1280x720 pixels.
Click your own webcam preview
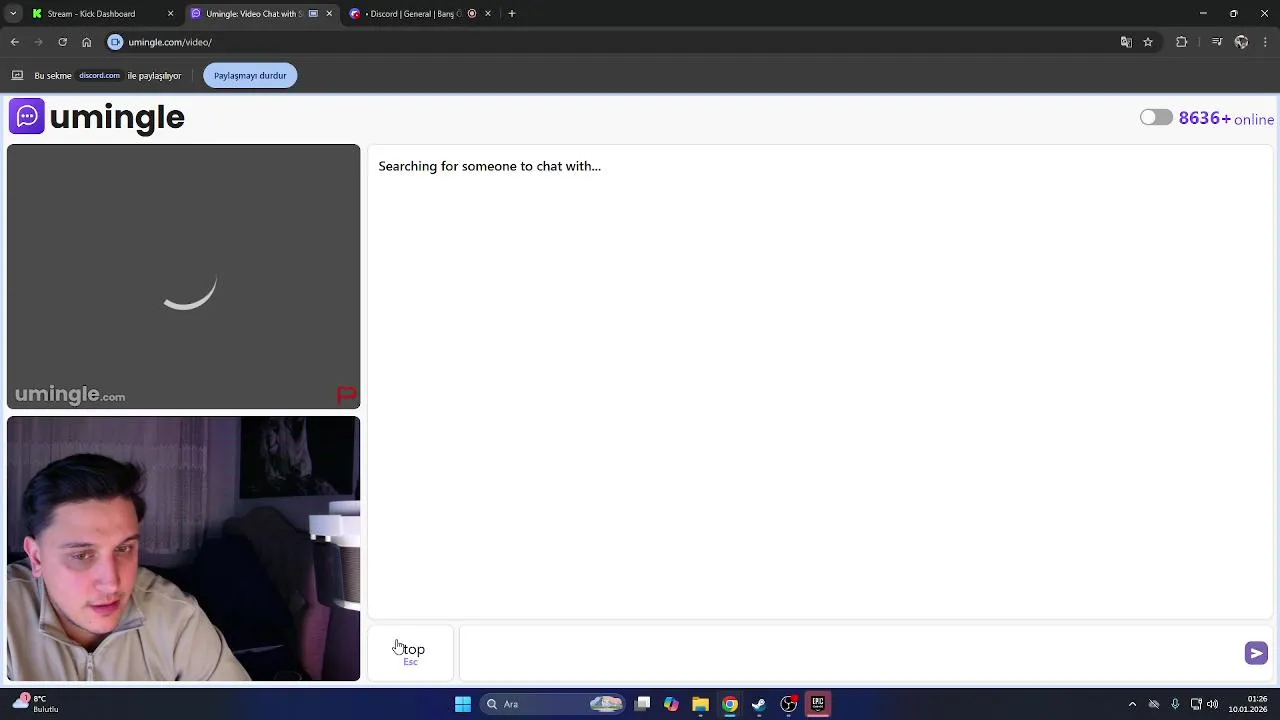click(183, 549)
